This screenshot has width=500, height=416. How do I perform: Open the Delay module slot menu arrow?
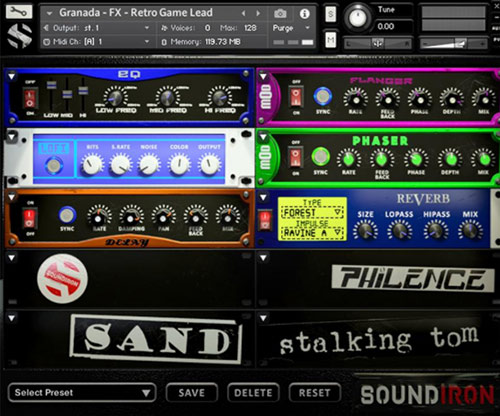pos(12,197)
